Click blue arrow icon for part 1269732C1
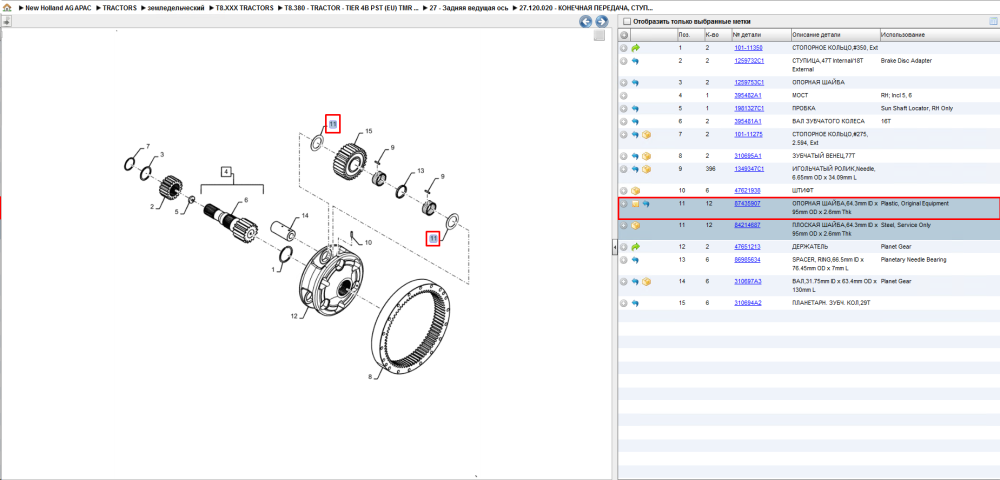 635,61
